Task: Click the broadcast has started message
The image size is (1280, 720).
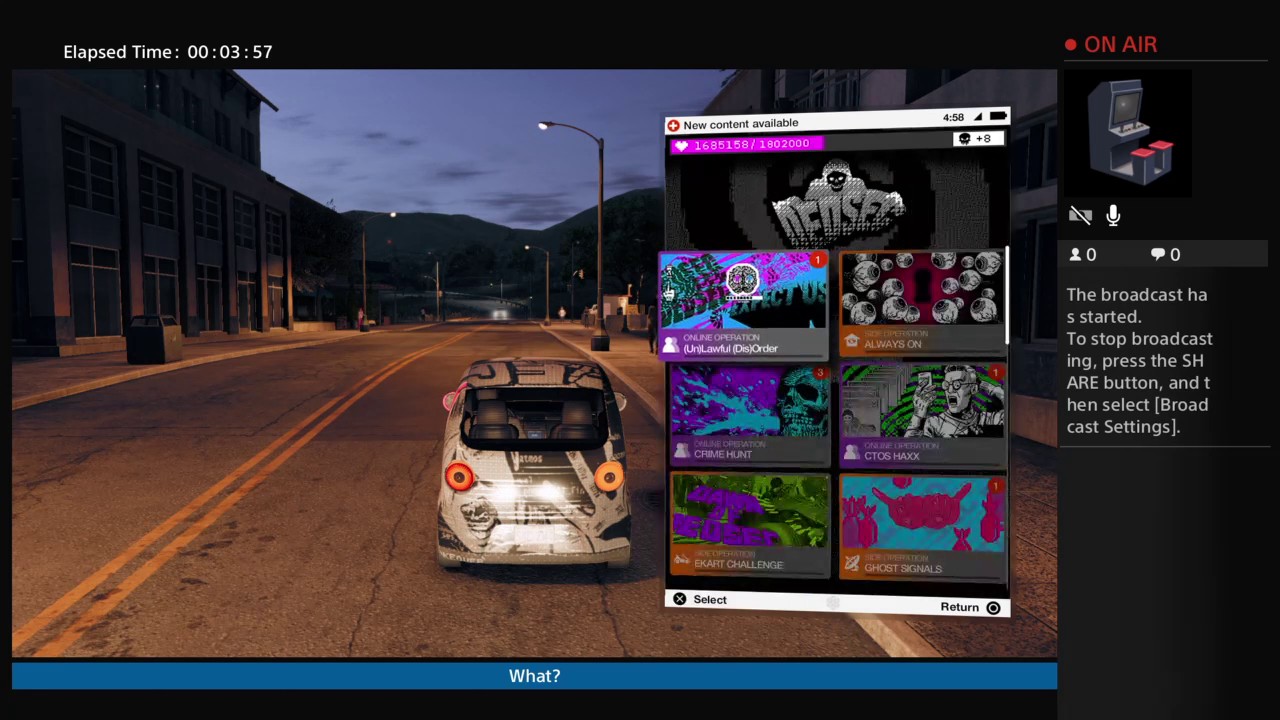Action: pyautogui.click(x=1140, y=360)
